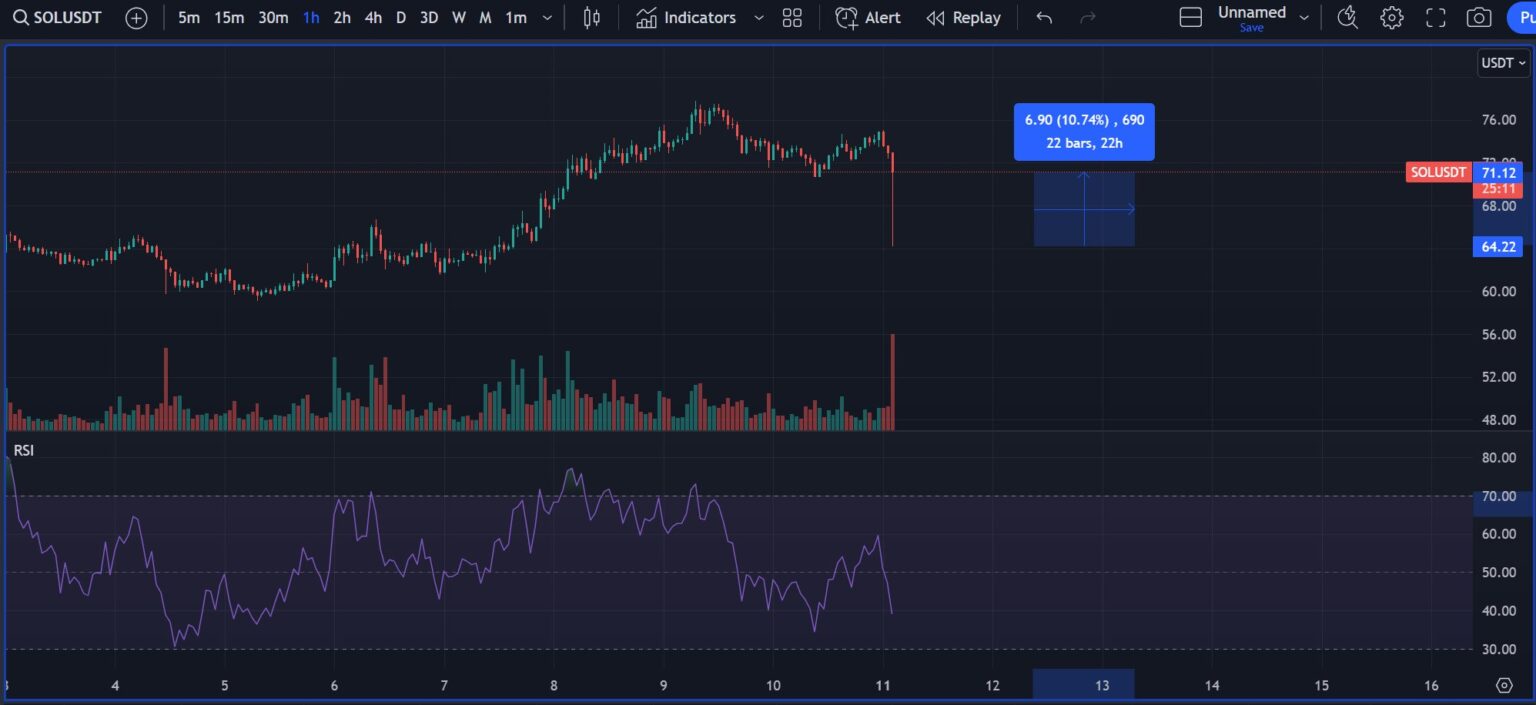Open the USDT currency selector

[x=1502, y=63]
